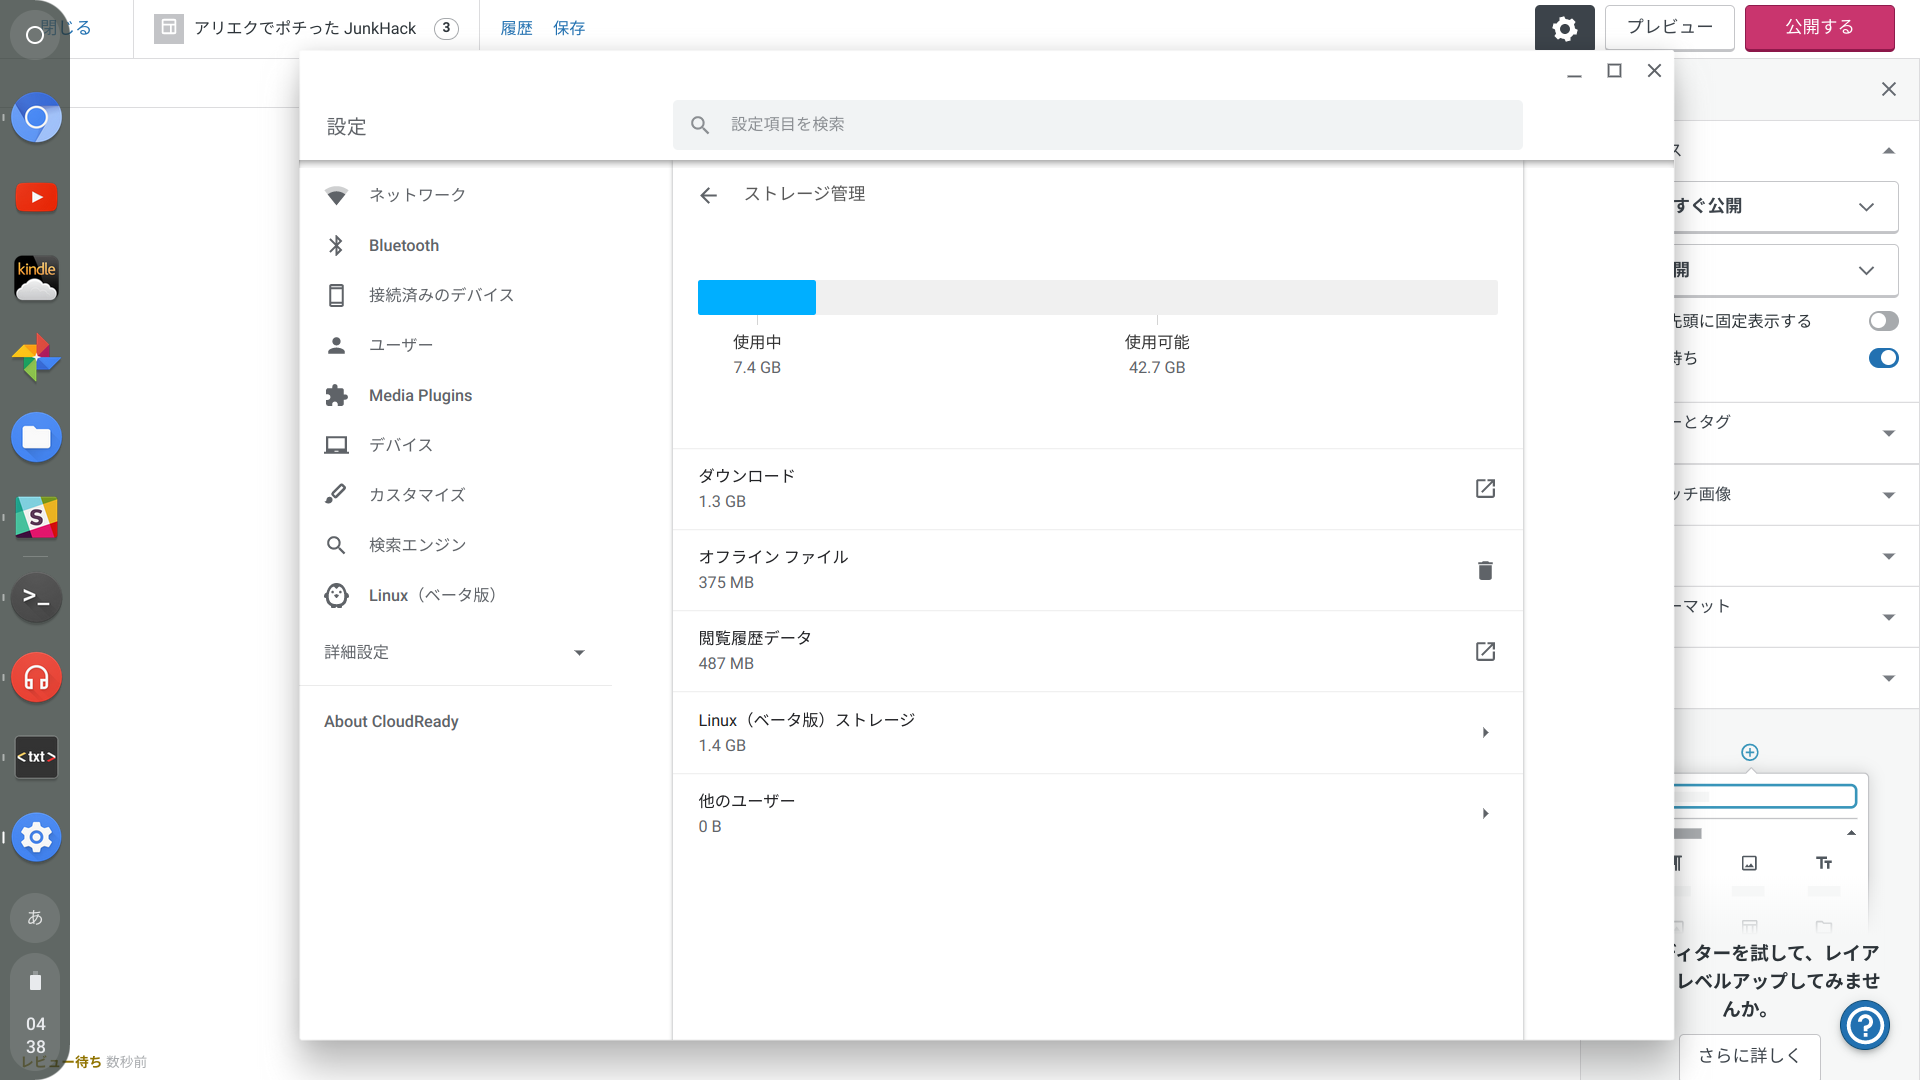1920x1080 pixels.
Task: Click the back arrow beside ストレージ管理
Action: 708,195
